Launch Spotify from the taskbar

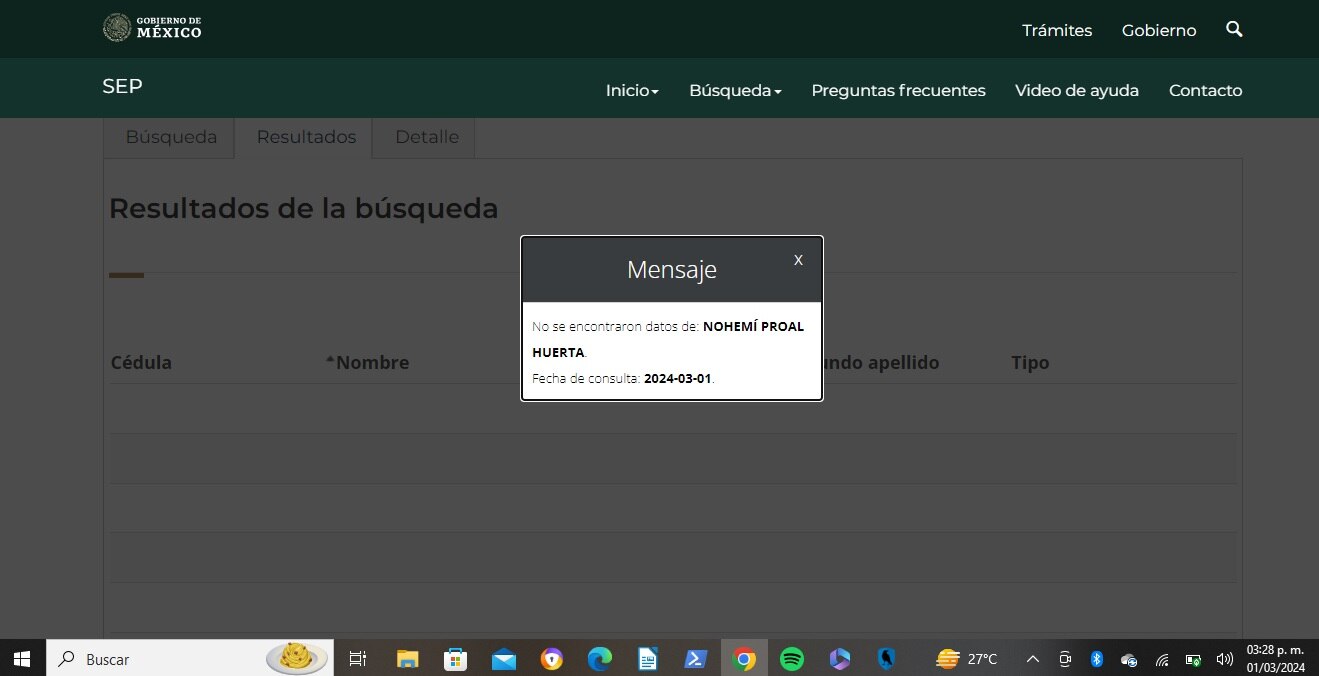click(792, 659)
